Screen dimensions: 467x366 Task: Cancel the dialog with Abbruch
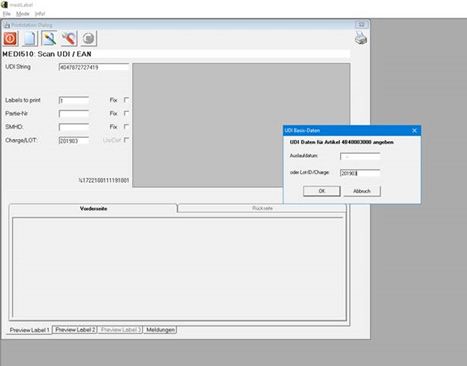[x=362, y=191]
